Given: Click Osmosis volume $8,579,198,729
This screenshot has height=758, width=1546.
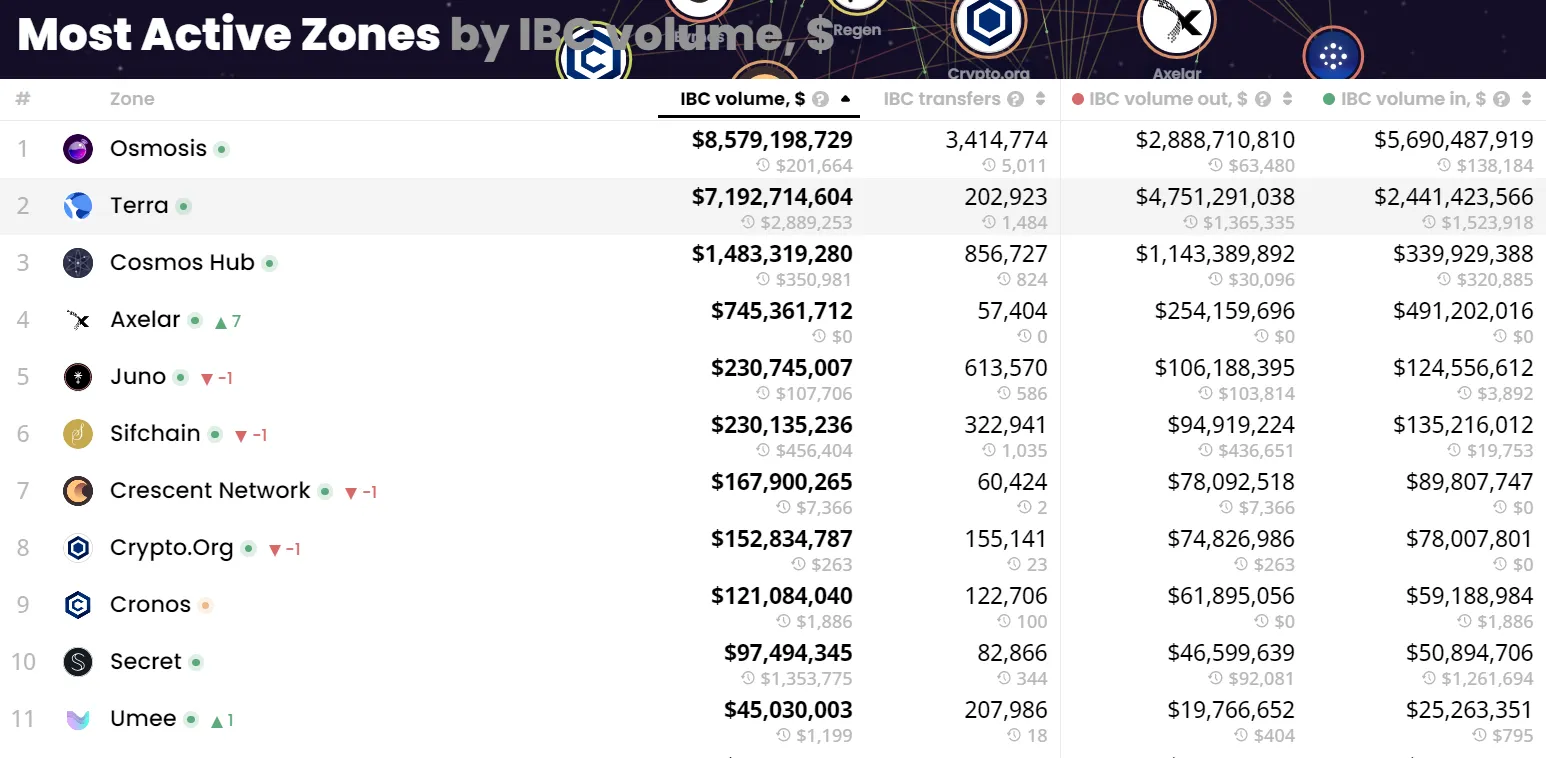Looking at the screenshot, I should click(x=772, y=140).
